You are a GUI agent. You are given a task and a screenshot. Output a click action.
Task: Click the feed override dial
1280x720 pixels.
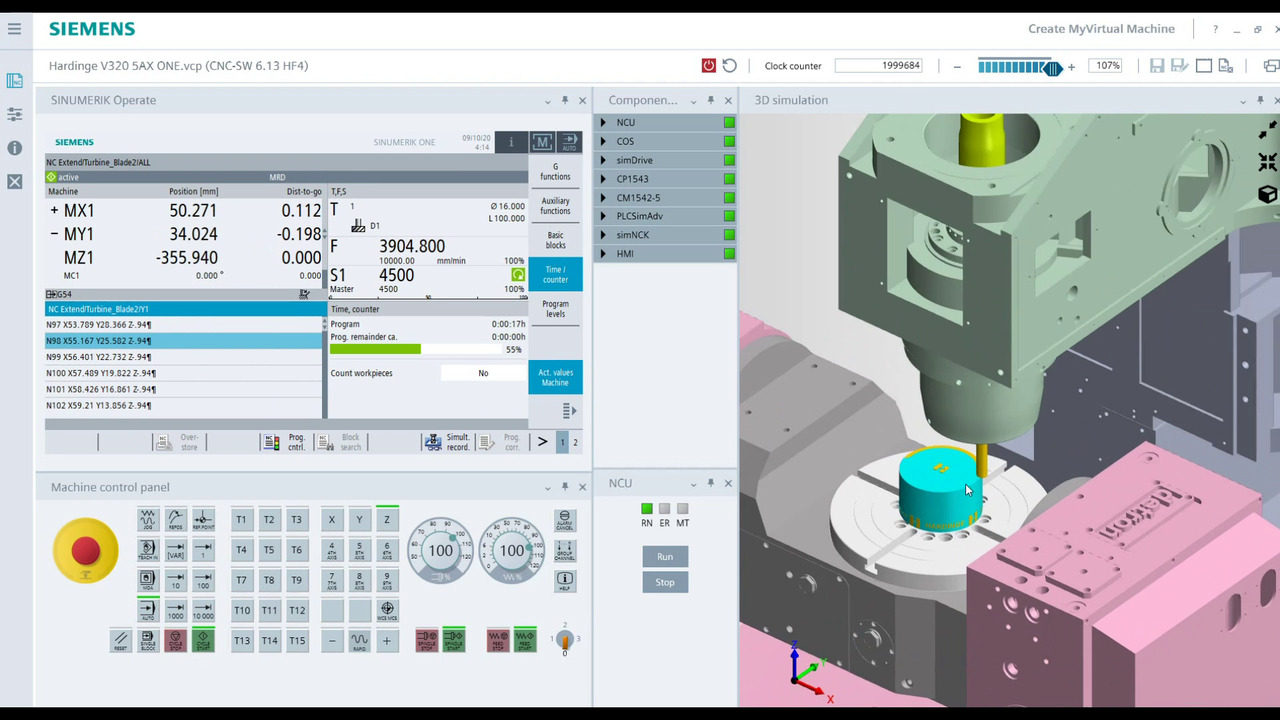[x=512, y=550]
